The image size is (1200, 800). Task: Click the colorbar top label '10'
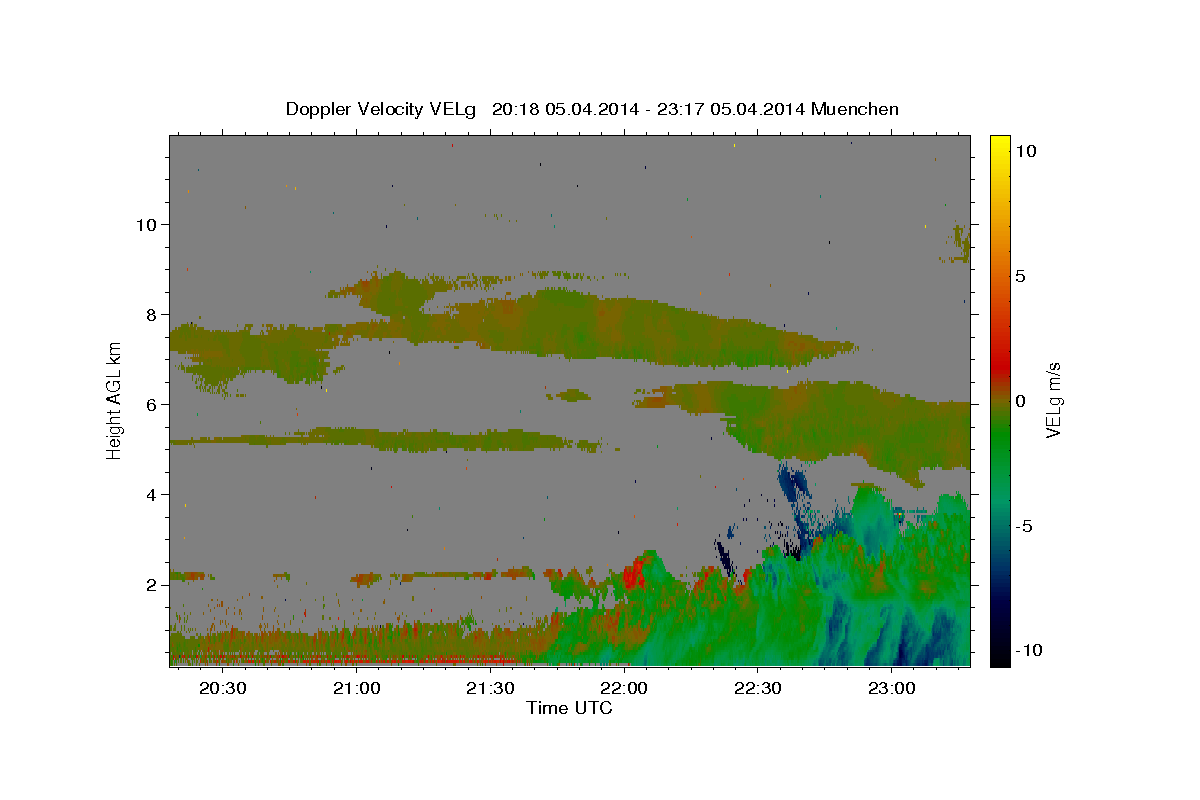pyautogui.click(x=1025, y=151)
